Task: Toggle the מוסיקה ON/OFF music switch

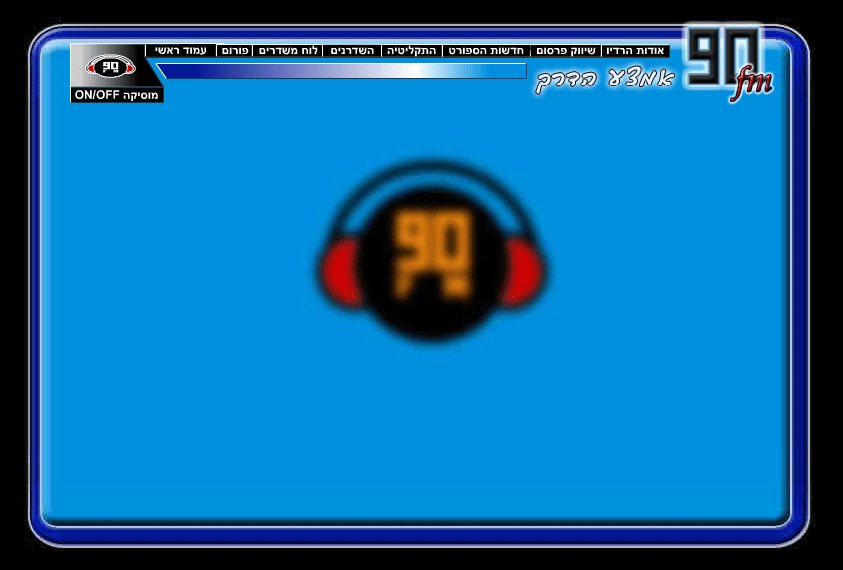Action: [117, 95]
